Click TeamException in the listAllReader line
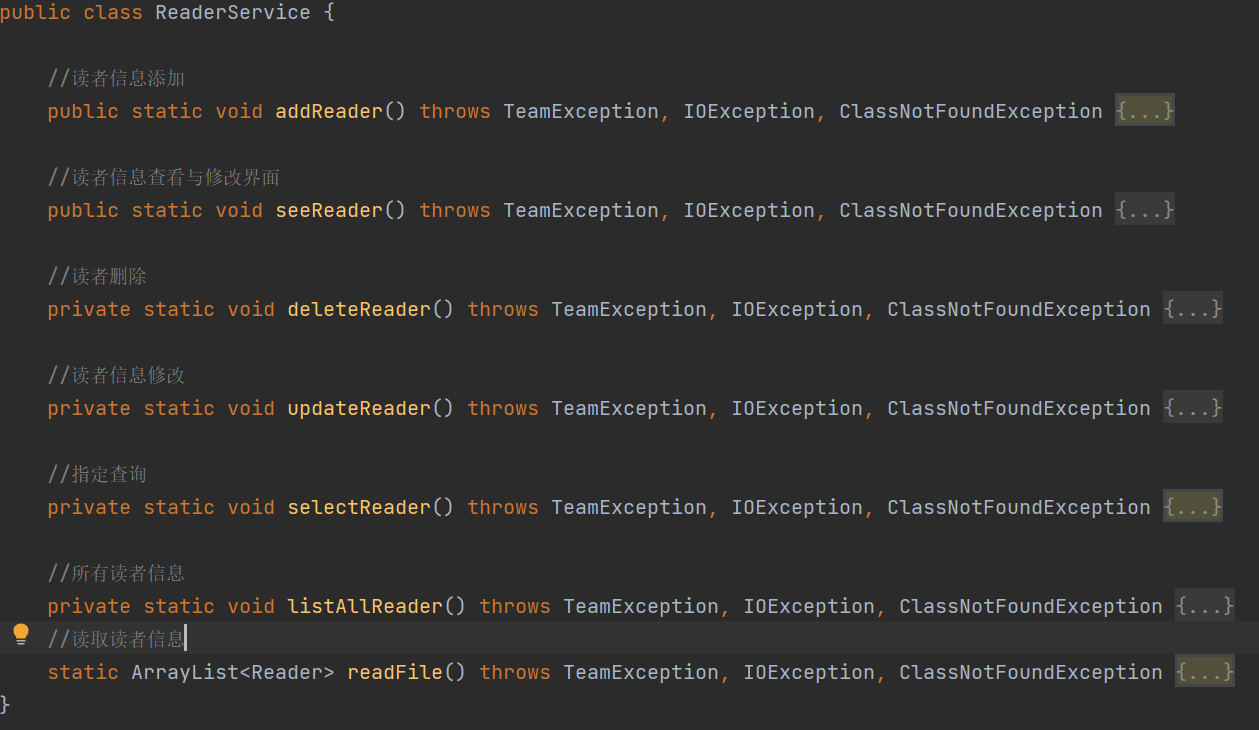 641,606
